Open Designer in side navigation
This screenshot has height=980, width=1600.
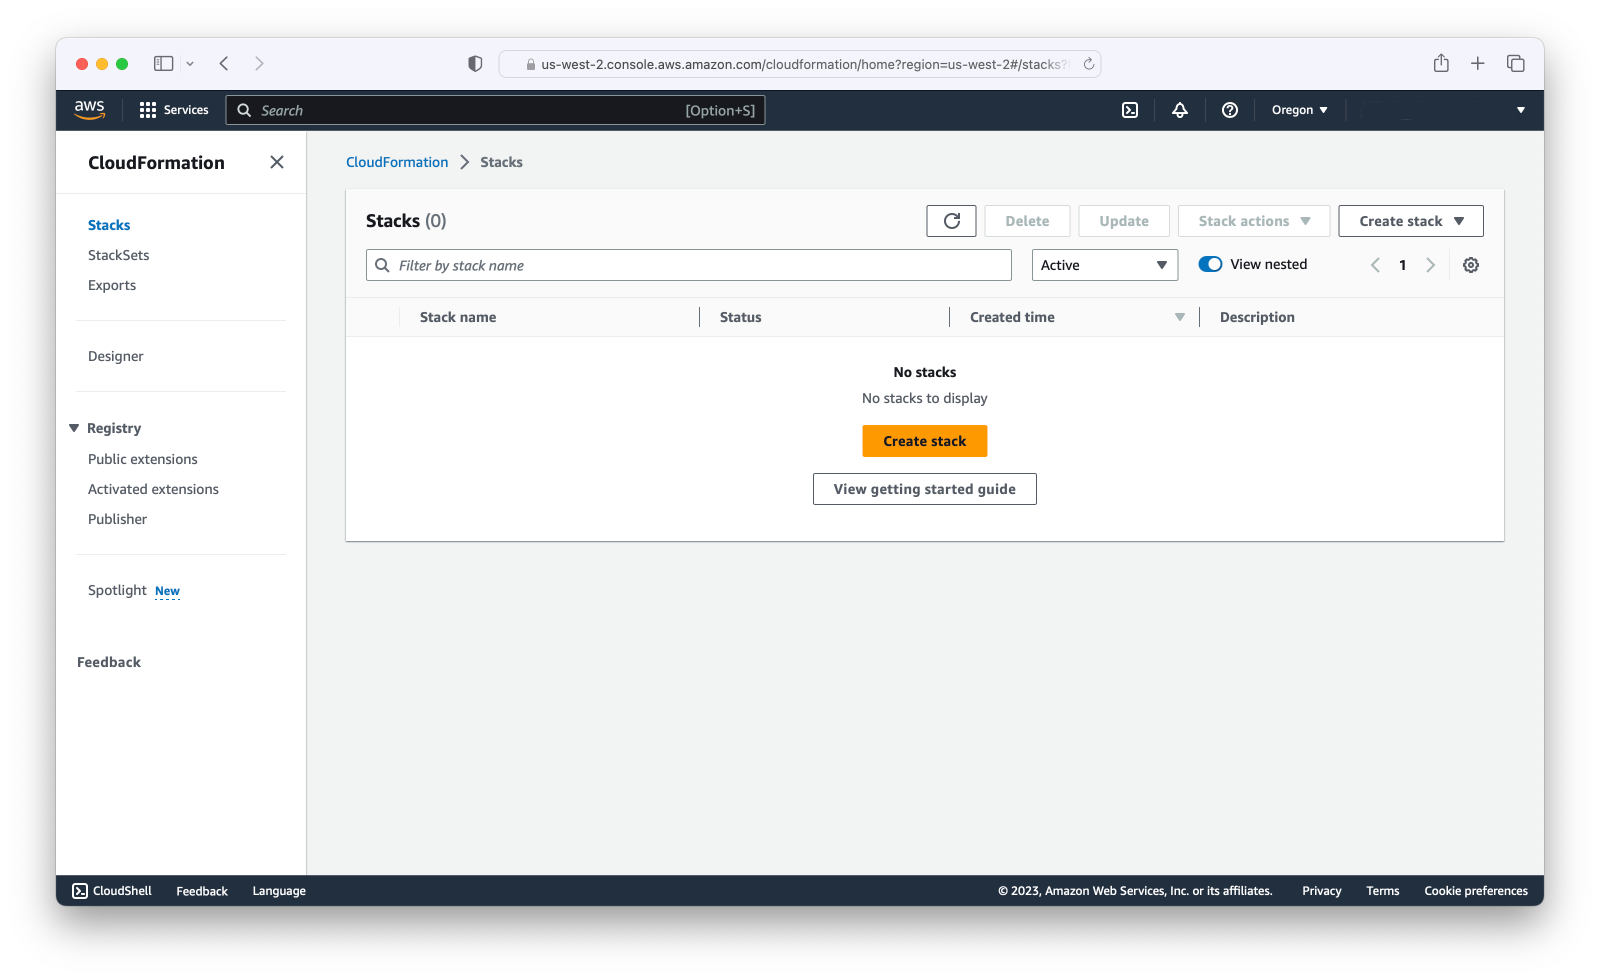116,356
